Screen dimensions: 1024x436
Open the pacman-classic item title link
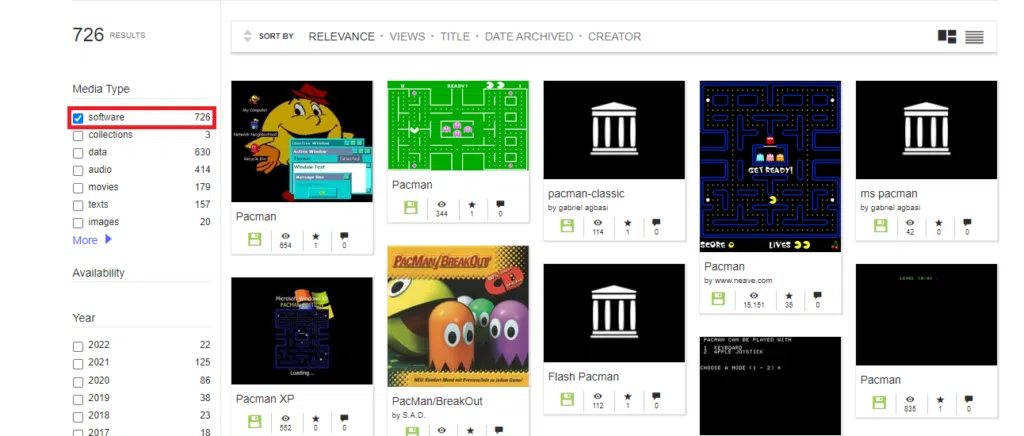point(586,194)
